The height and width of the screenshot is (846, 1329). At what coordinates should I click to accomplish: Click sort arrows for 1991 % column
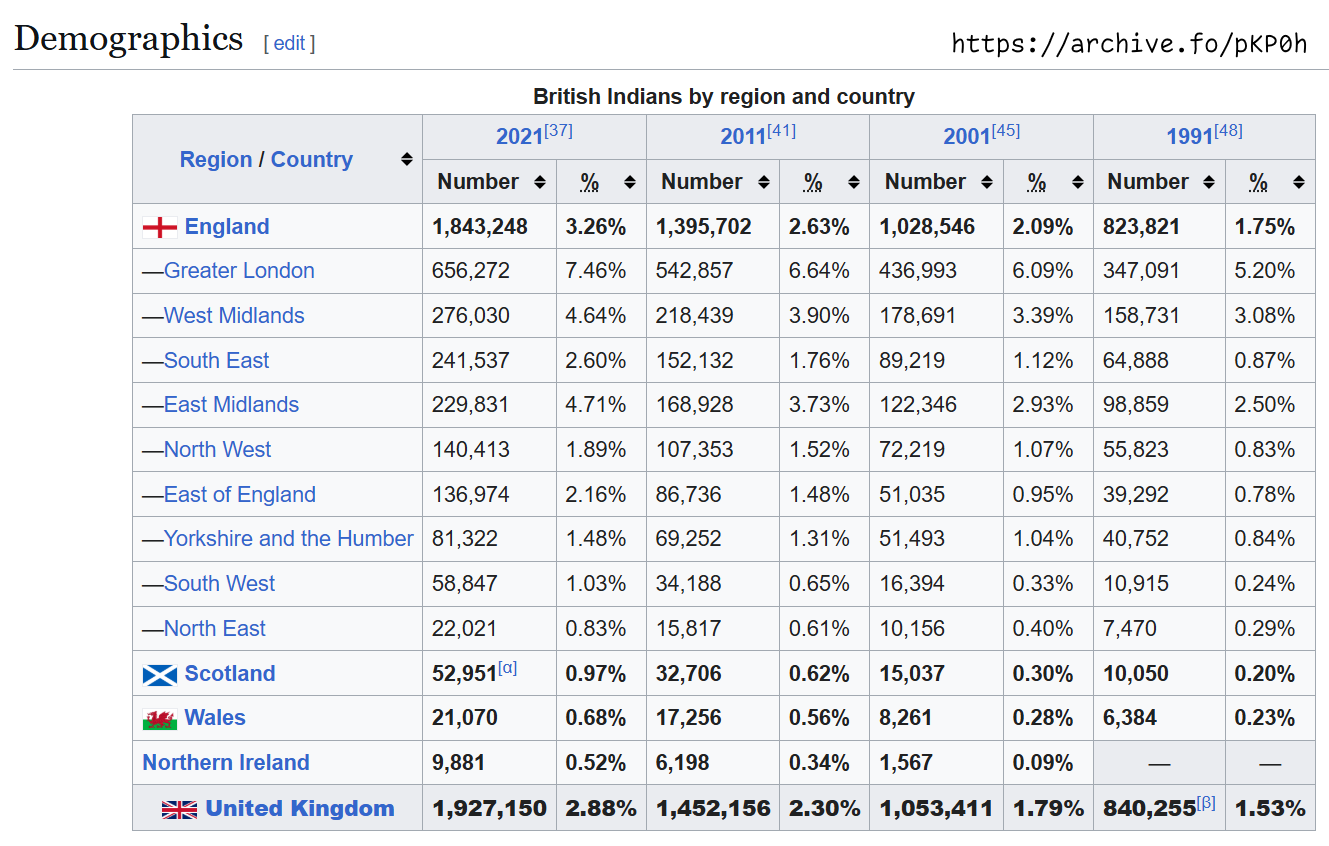[1299, 182]
